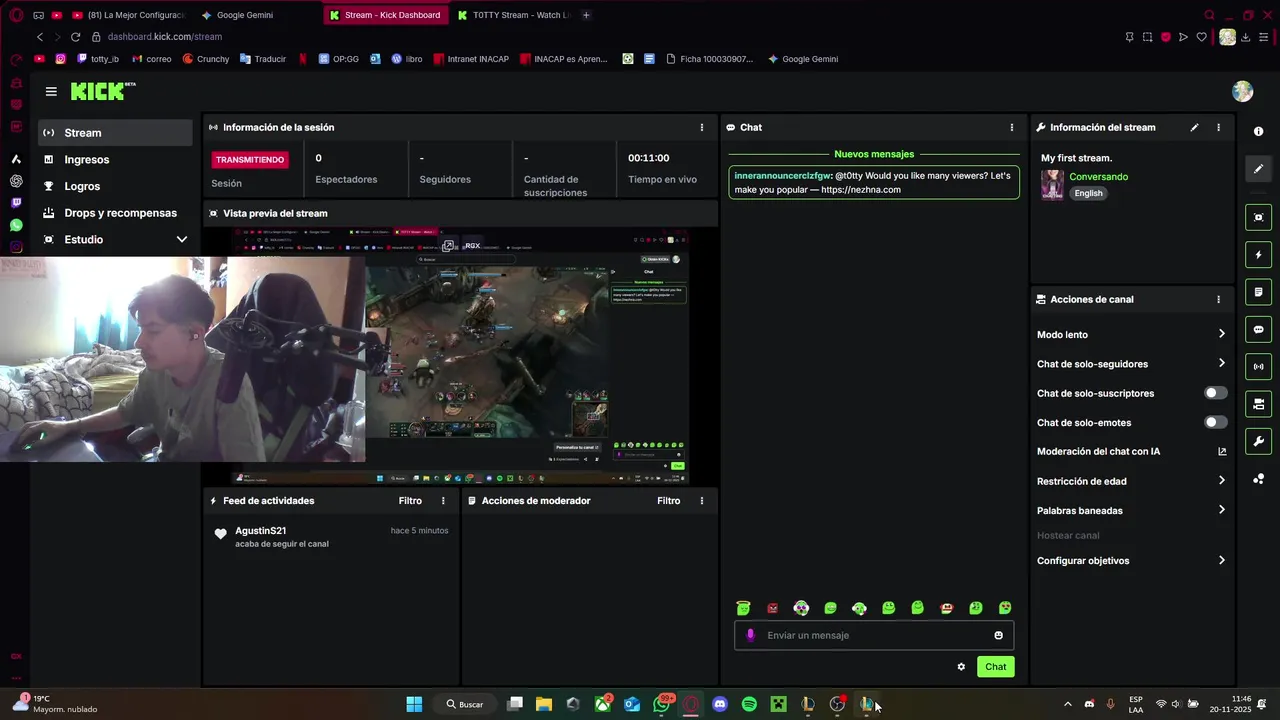Open Información de la sesión three-dot menu
The width and height of the screenshot is (1280, 720).
point(701,127)
